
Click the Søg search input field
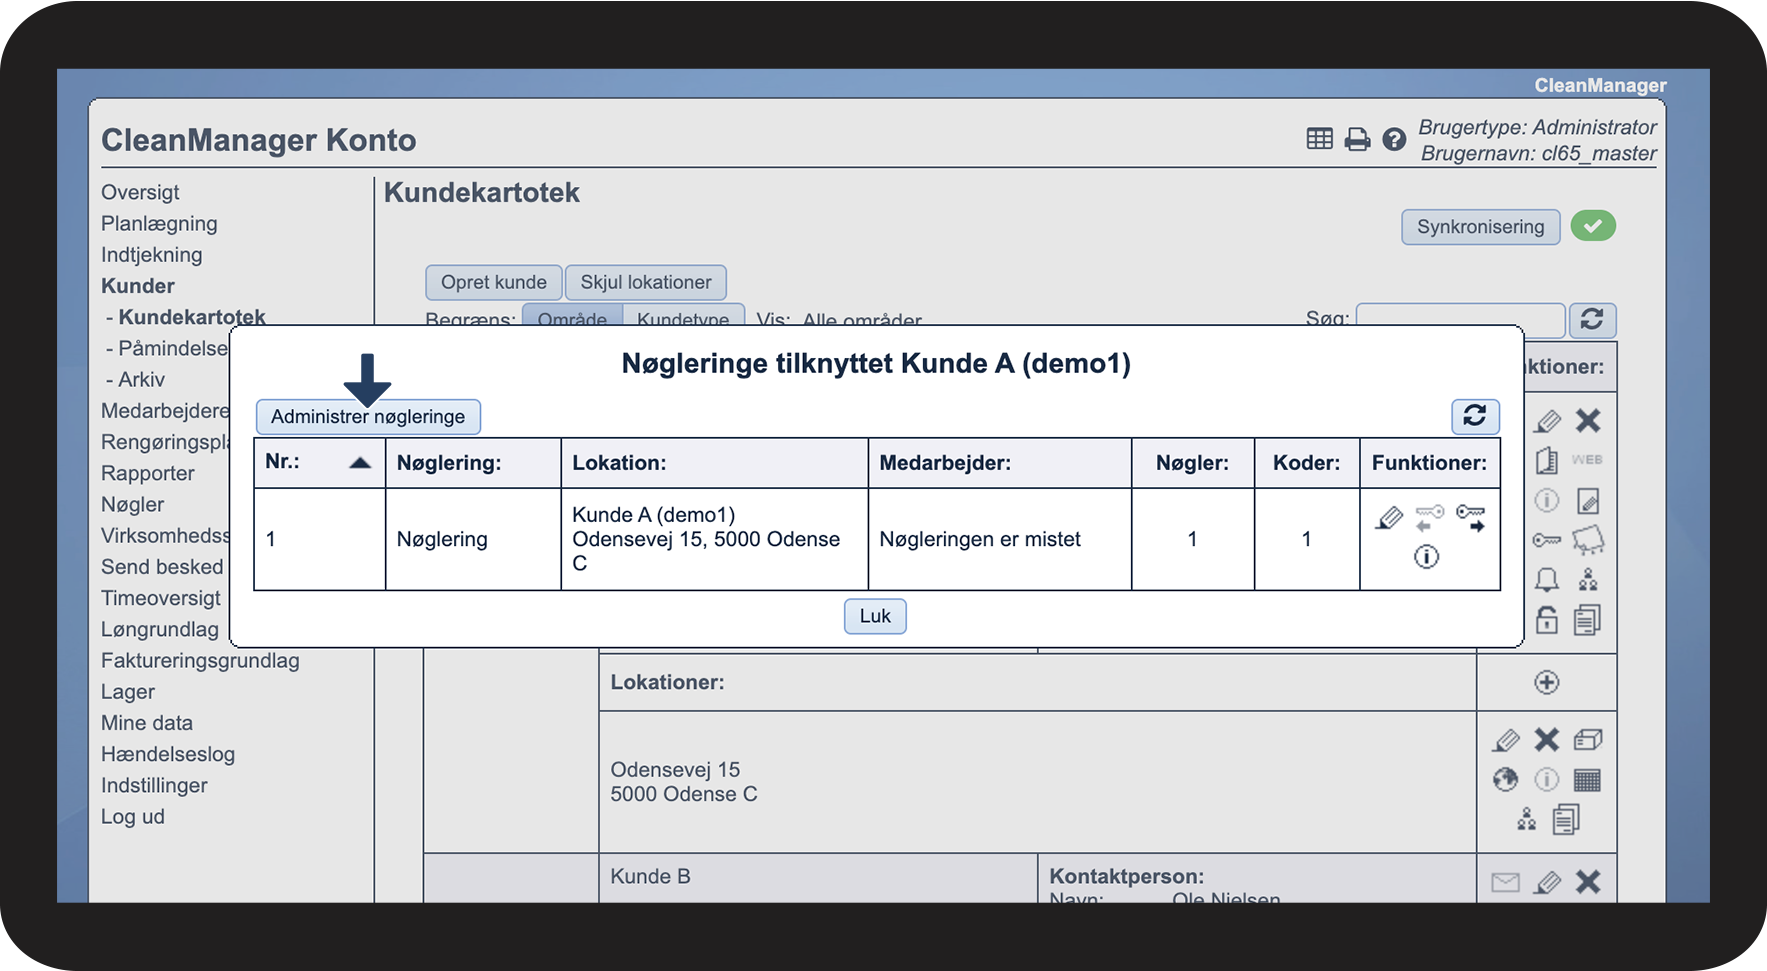coord(1459,316)
